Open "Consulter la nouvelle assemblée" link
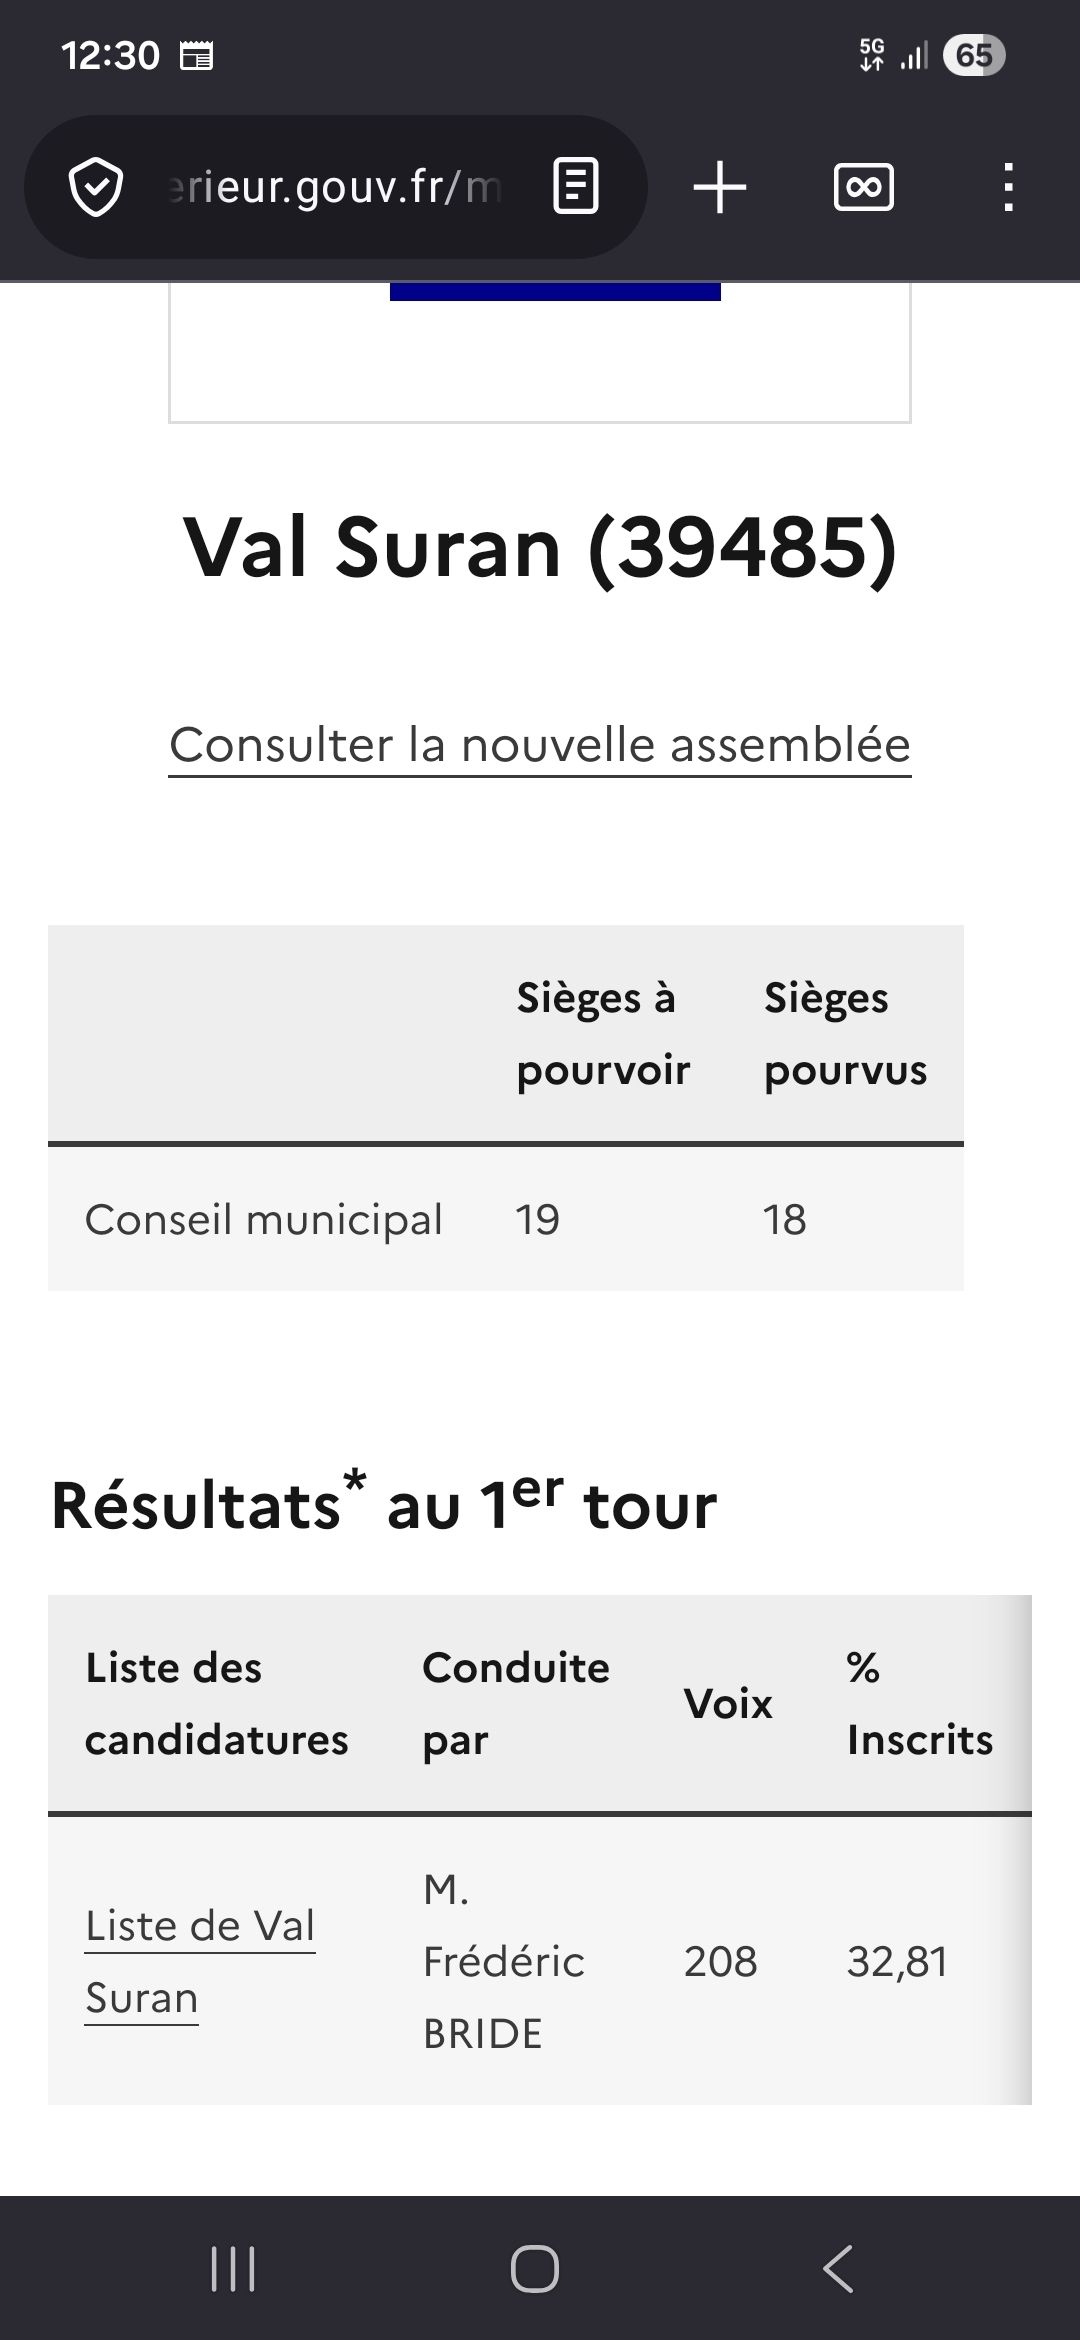1080x2340 pixels. [540, 745]
